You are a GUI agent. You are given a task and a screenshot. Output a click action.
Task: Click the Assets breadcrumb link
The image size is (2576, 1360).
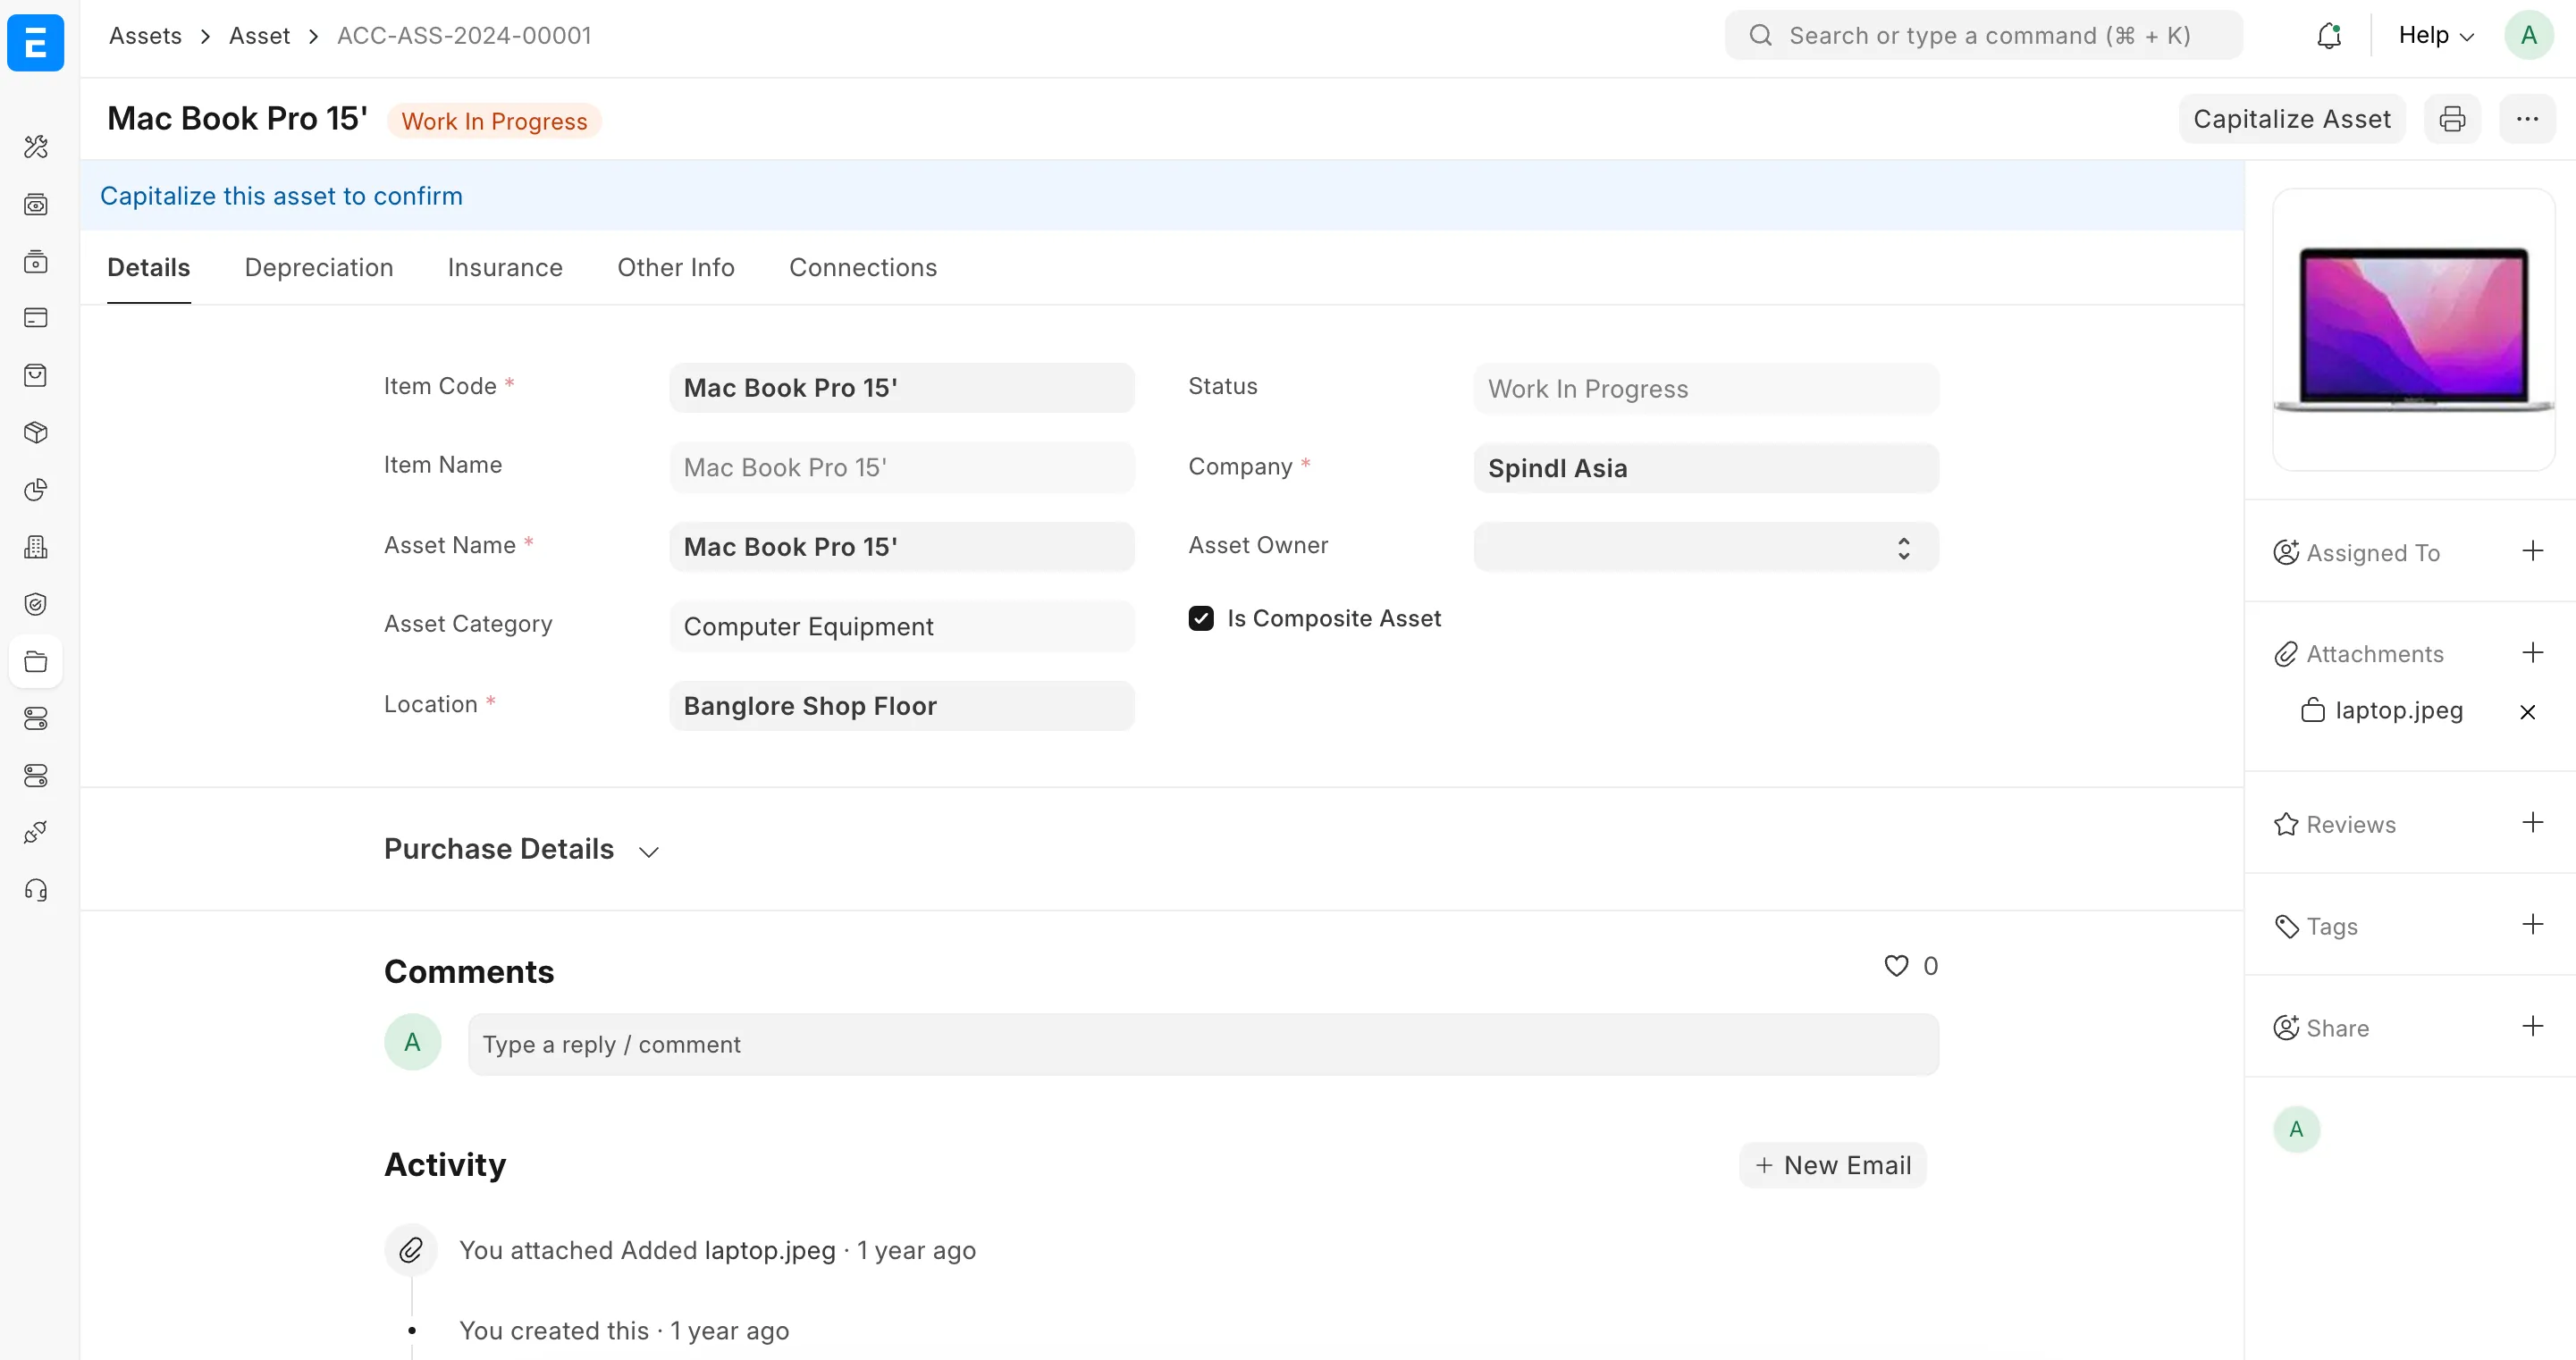point(146,35)
